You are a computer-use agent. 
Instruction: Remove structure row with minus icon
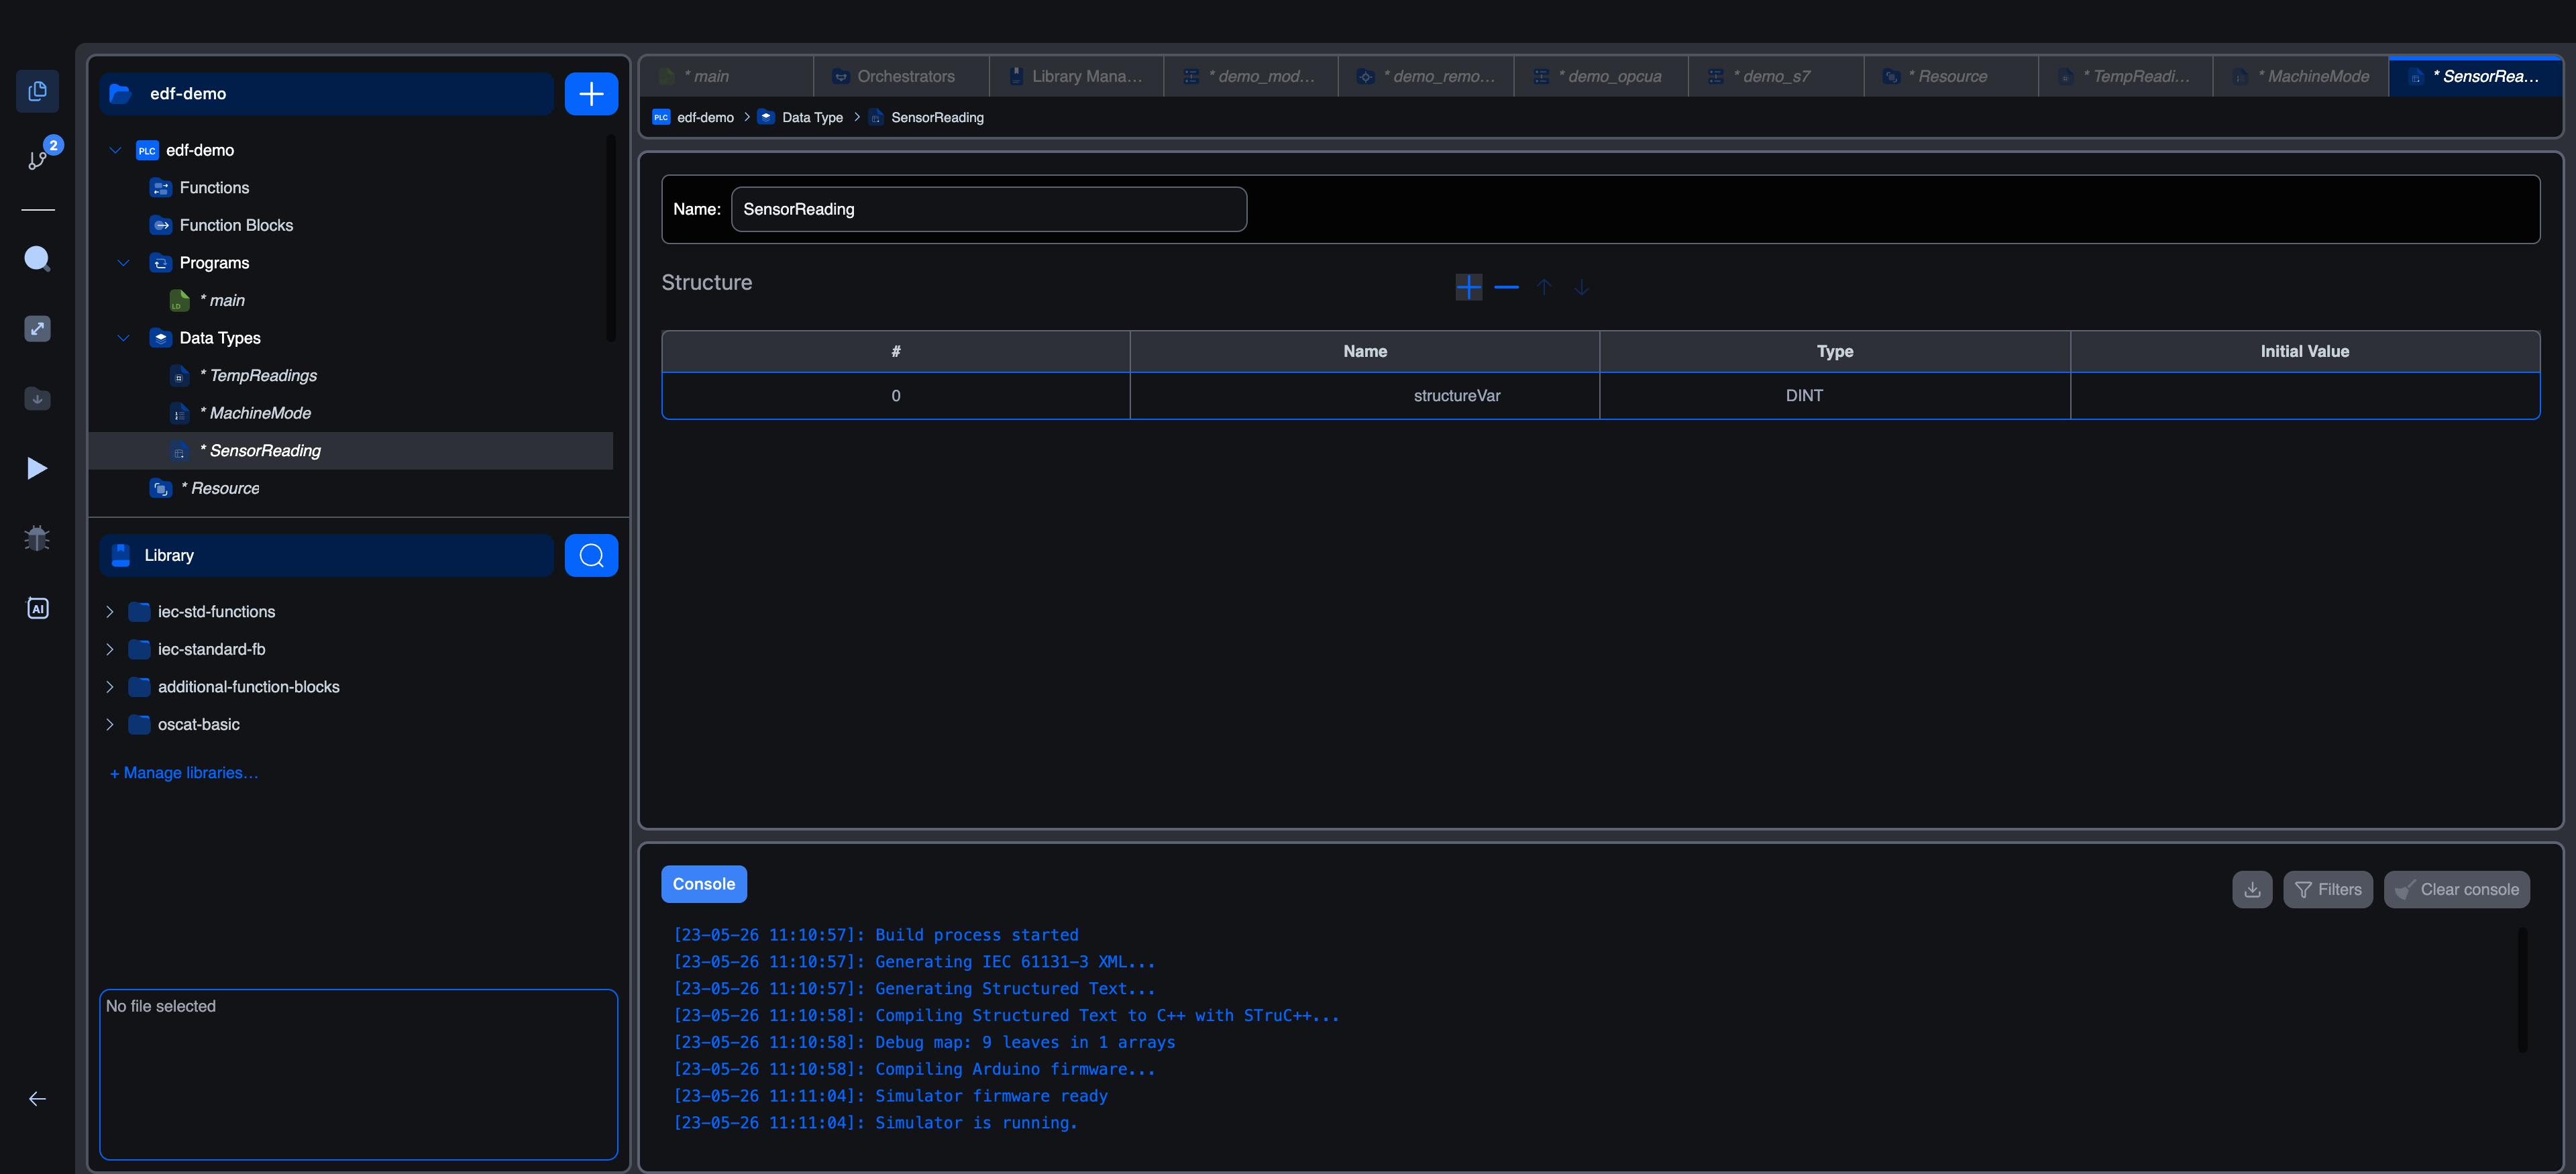(x=1506, y=287)
